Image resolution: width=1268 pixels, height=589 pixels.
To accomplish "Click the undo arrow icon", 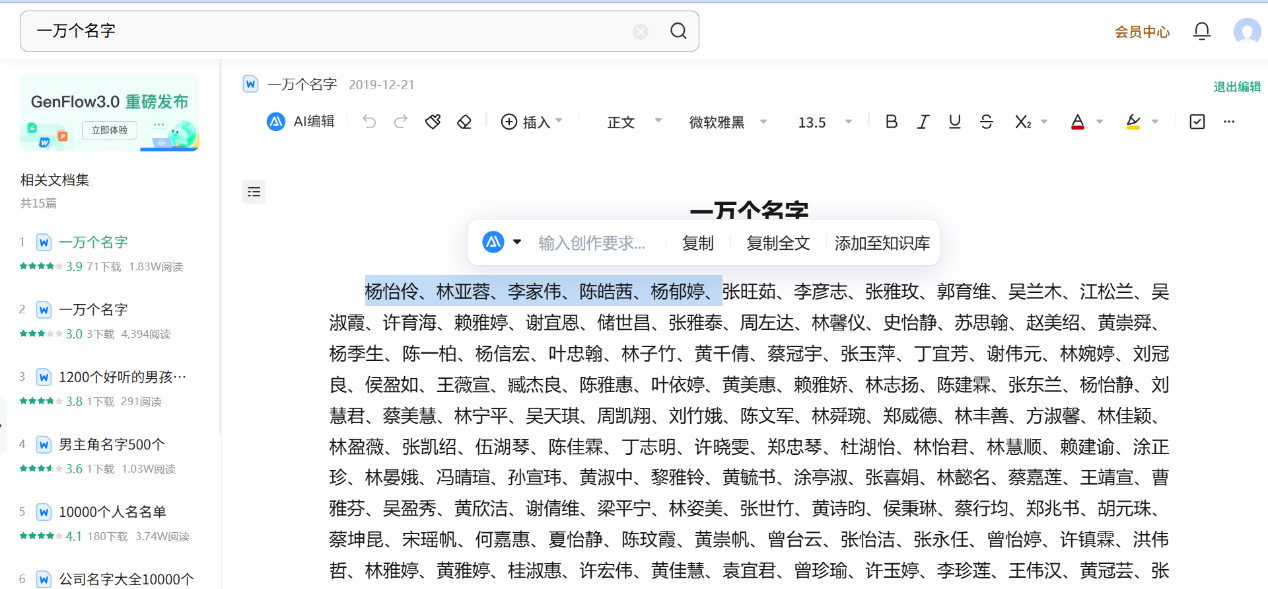I will pyautogui.click(x=370, y=122).
